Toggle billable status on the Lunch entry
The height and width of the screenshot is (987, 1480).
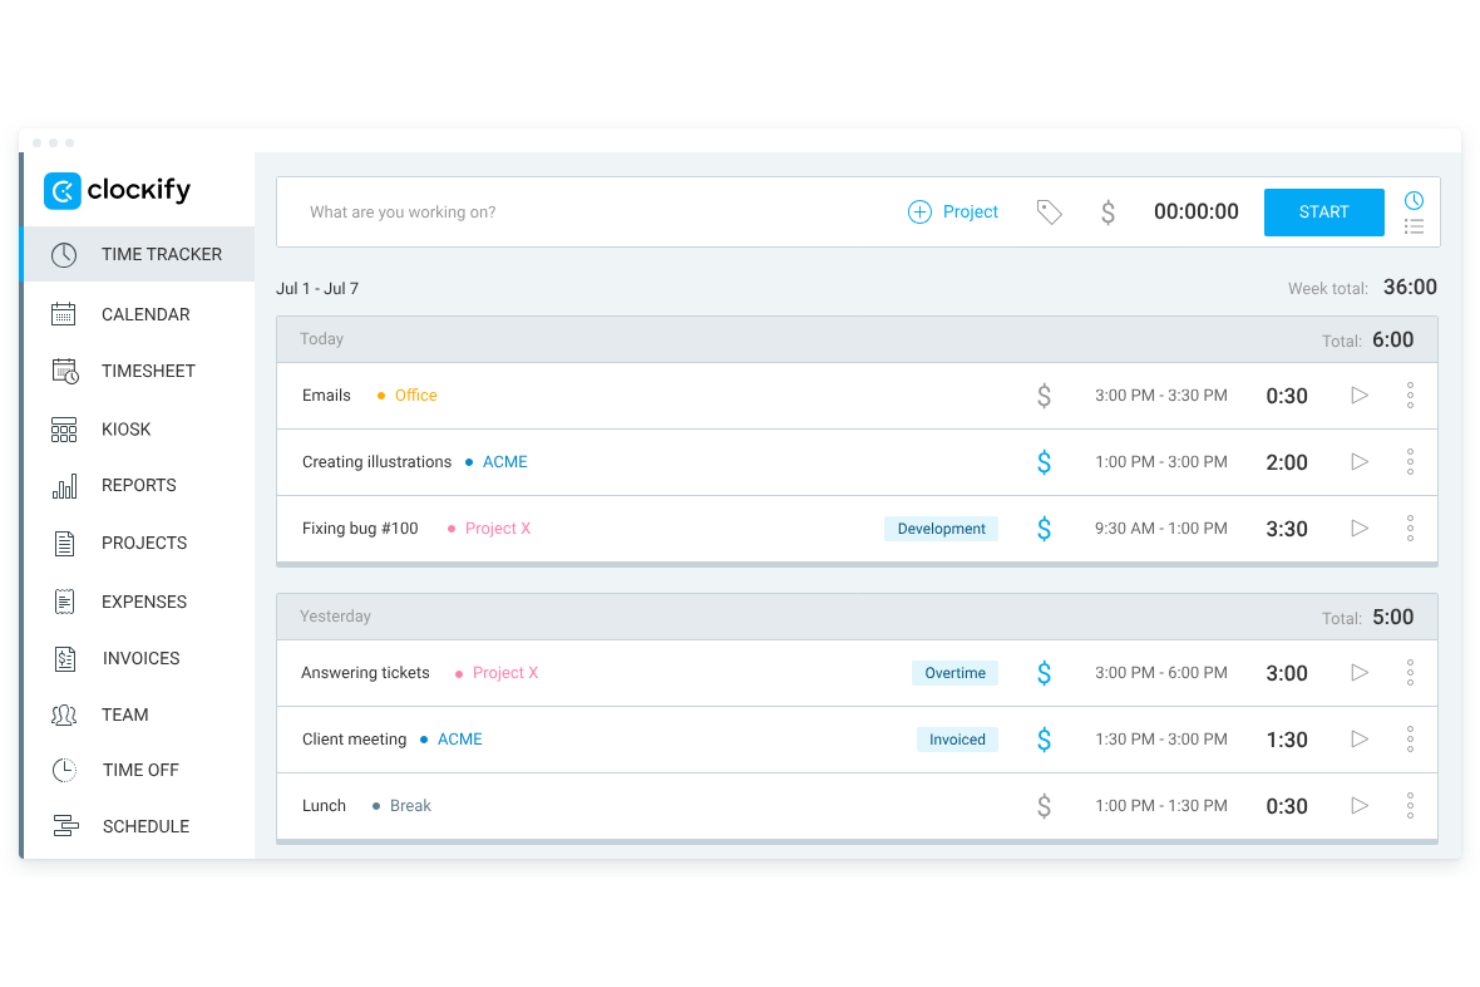click(1044, 805)
